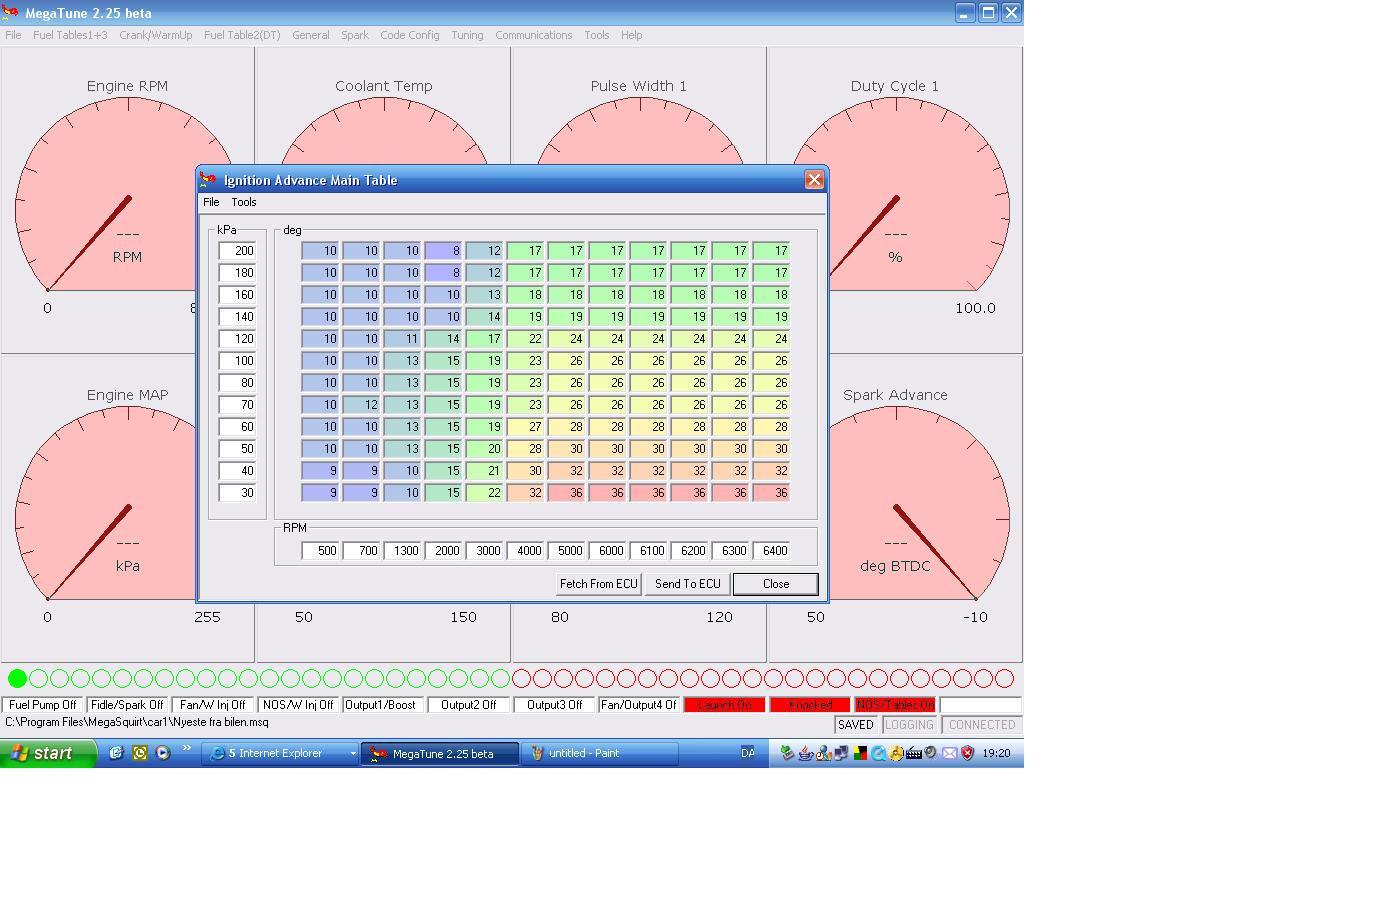Open the File menu in MegaTune main window
The width and height of the screenshot is (1383, 922).
[x=13, y=35]
